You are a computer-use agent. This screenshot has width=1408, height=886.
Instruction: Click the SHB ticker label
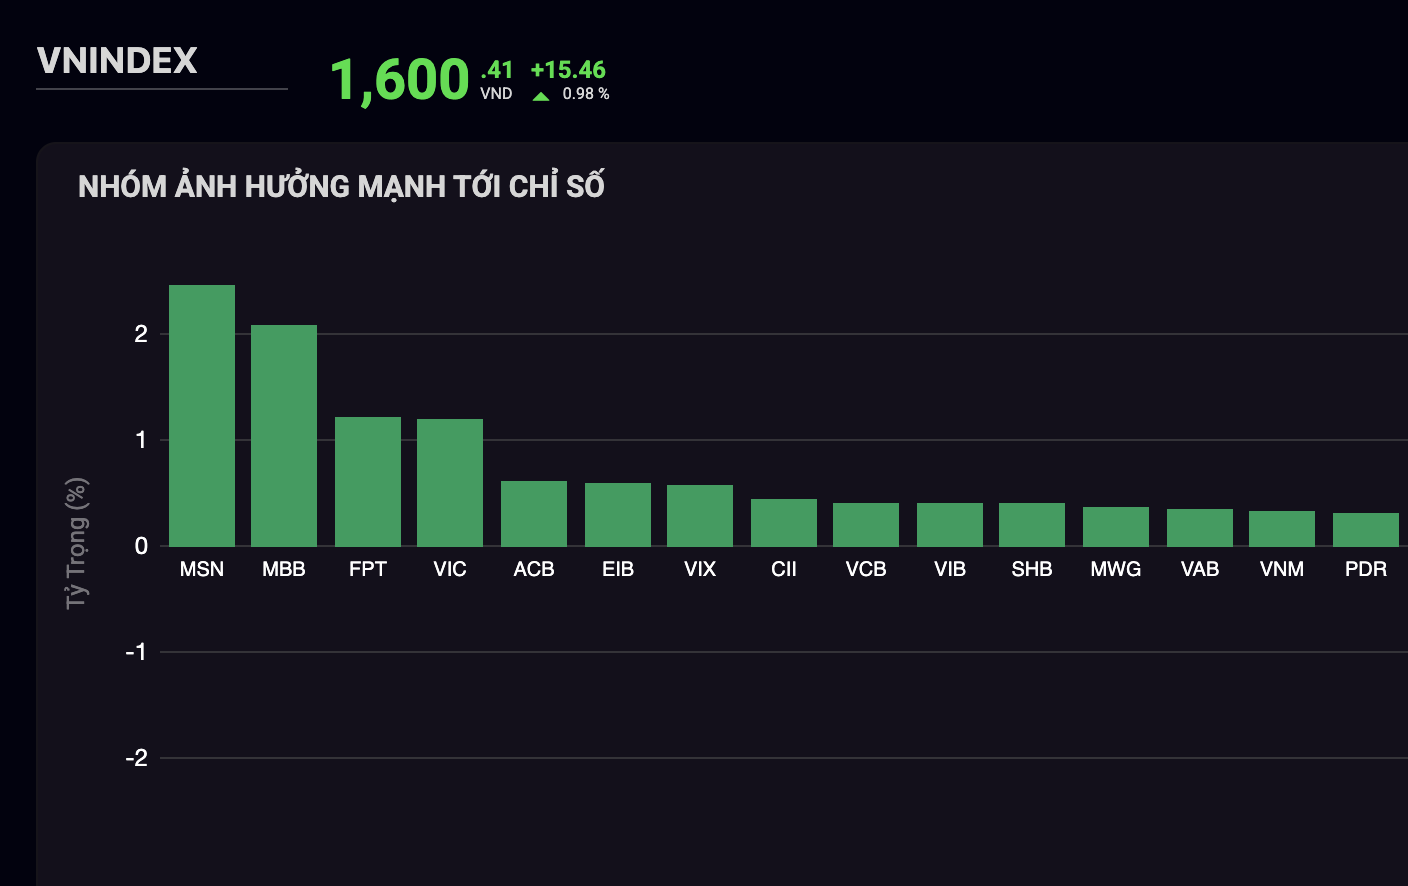tap(1032, 569)
